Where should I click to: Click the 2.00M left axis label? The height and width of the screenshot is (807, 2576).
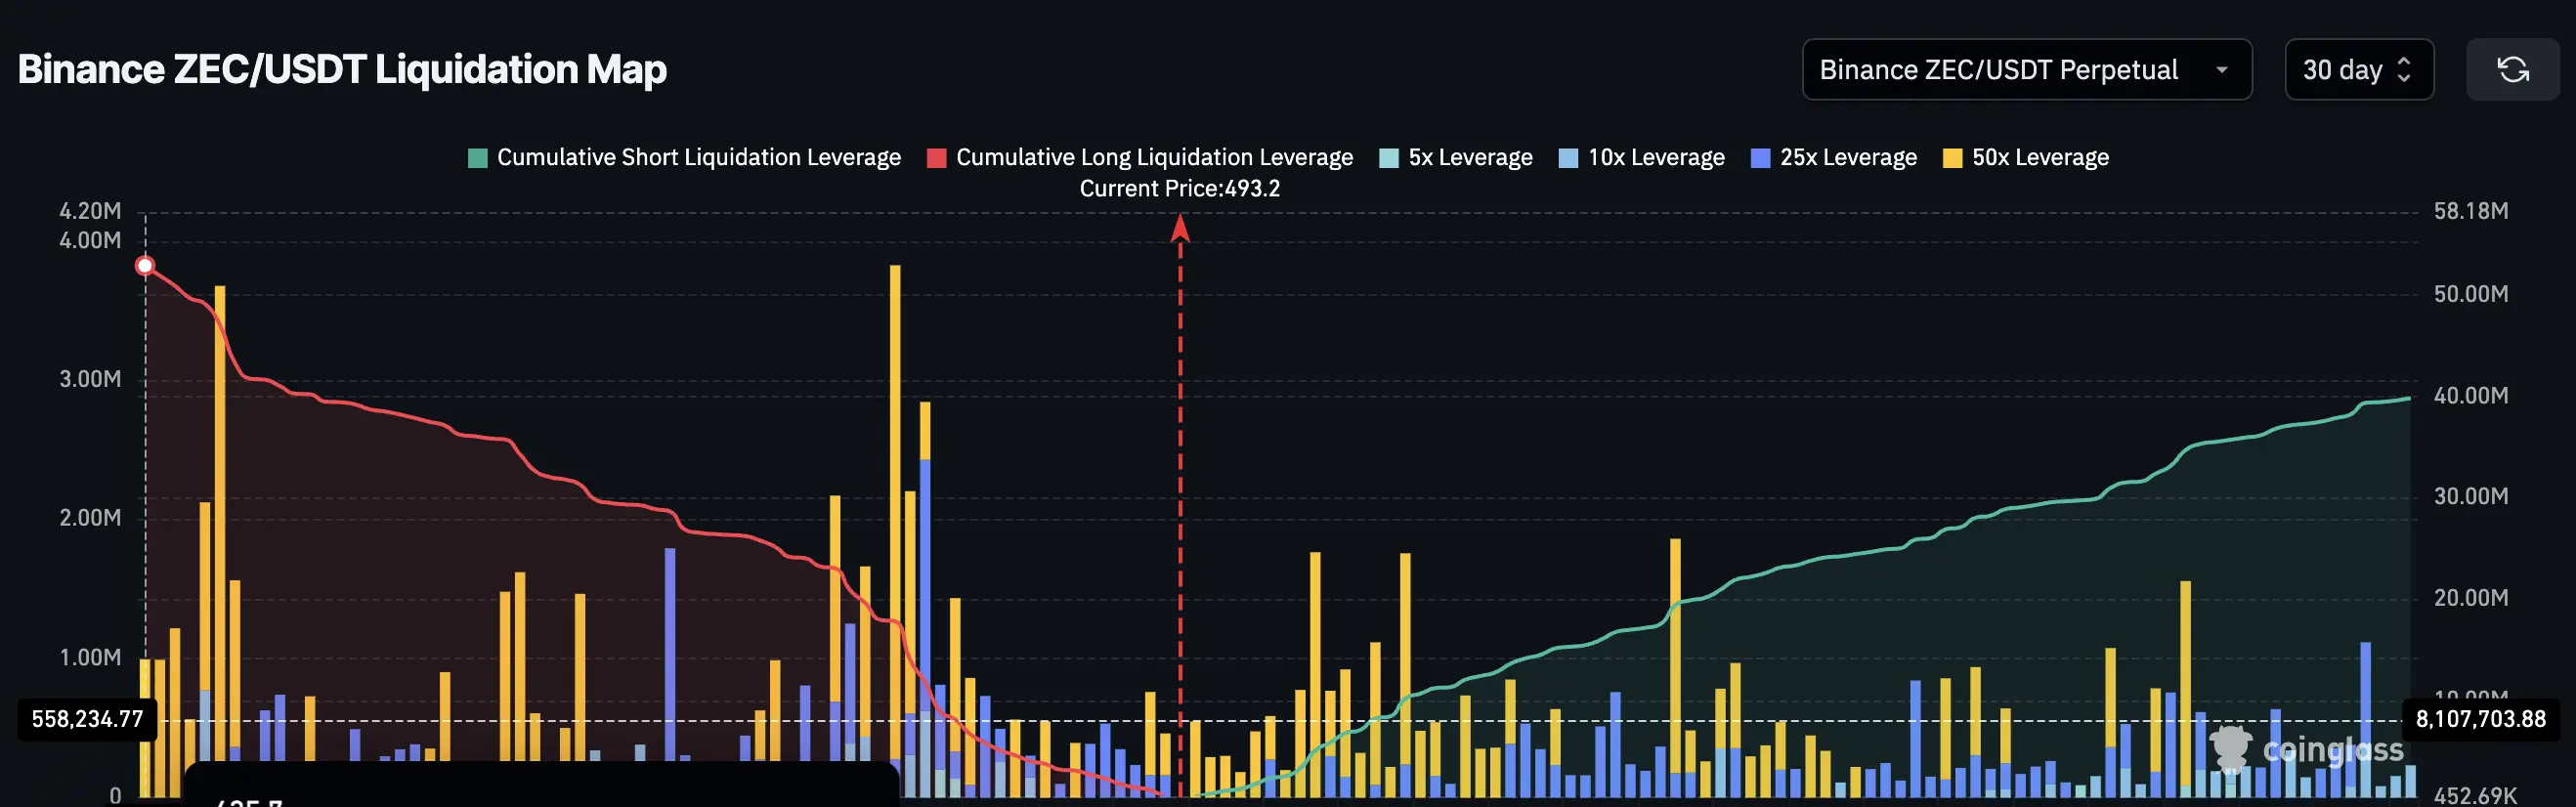[90, 518]
